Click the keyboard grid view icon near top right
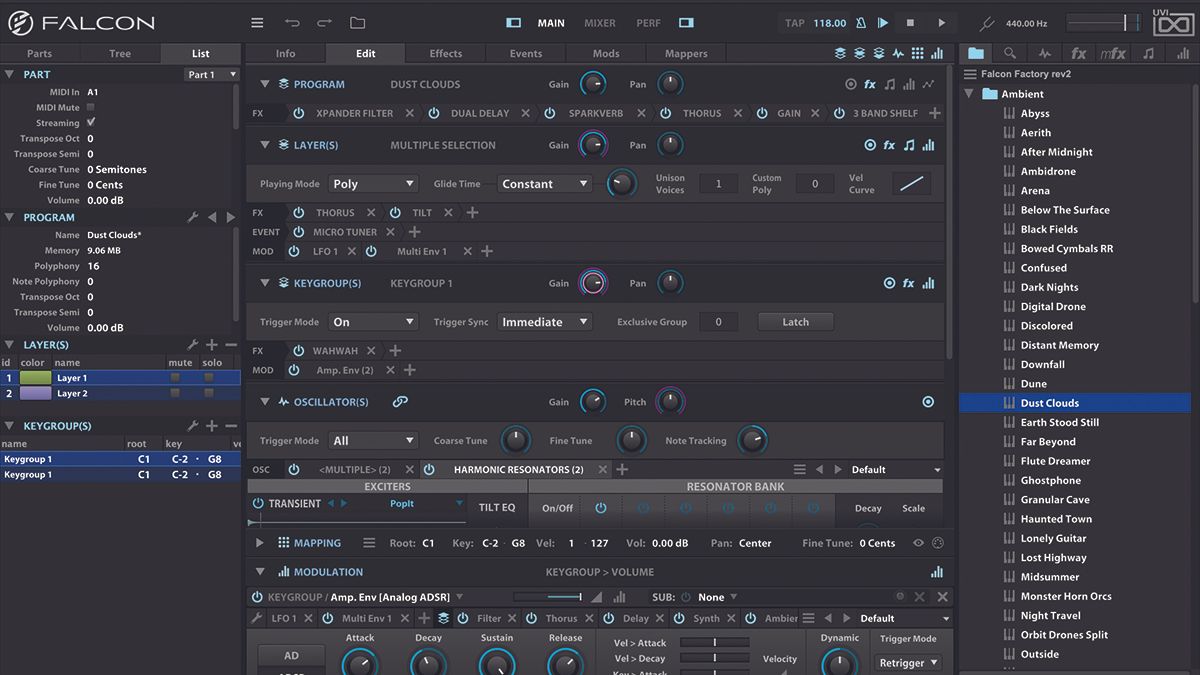This screenshot has height=675, width=1200. 918,53
